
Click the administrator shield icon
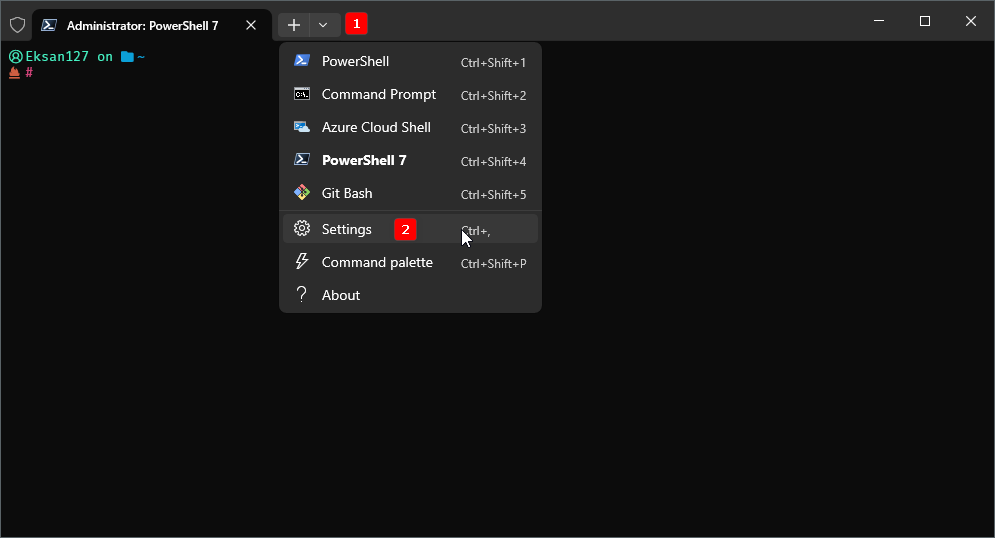click(17, 25)
